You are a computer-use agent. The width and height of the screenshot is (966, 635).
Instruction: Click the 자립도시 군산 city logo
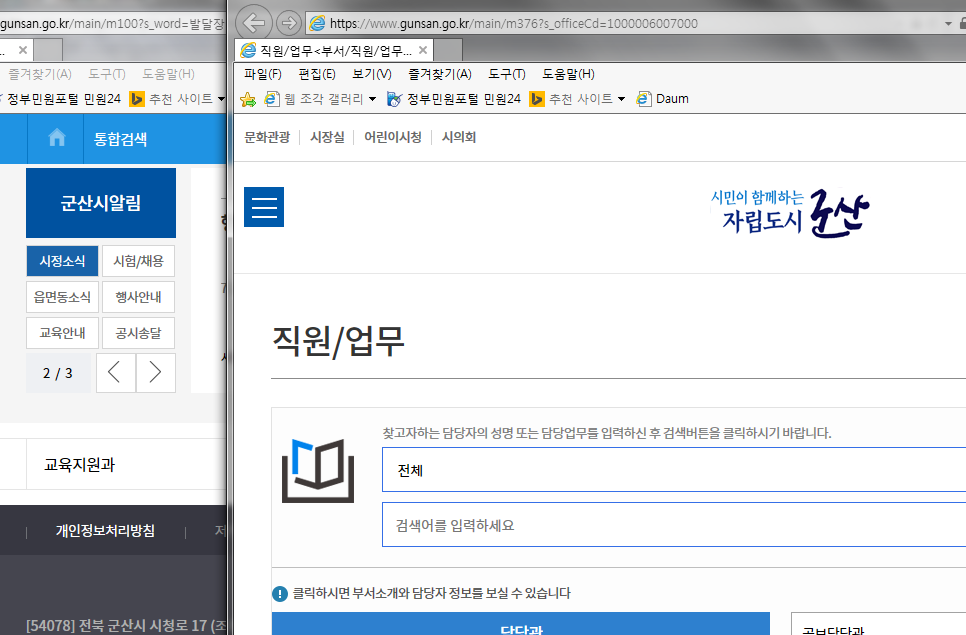pos(789,210)
